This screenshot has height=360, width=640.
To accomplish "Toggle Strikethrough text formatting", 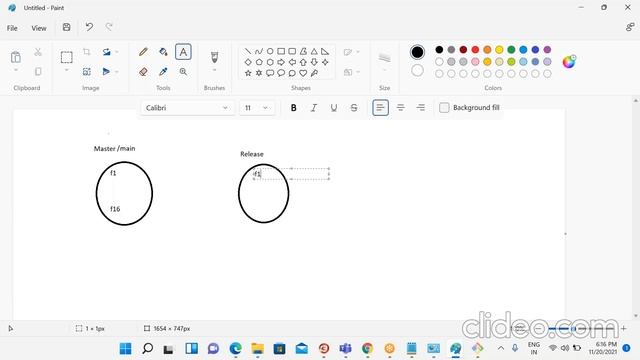I will (x=354, y=108).
